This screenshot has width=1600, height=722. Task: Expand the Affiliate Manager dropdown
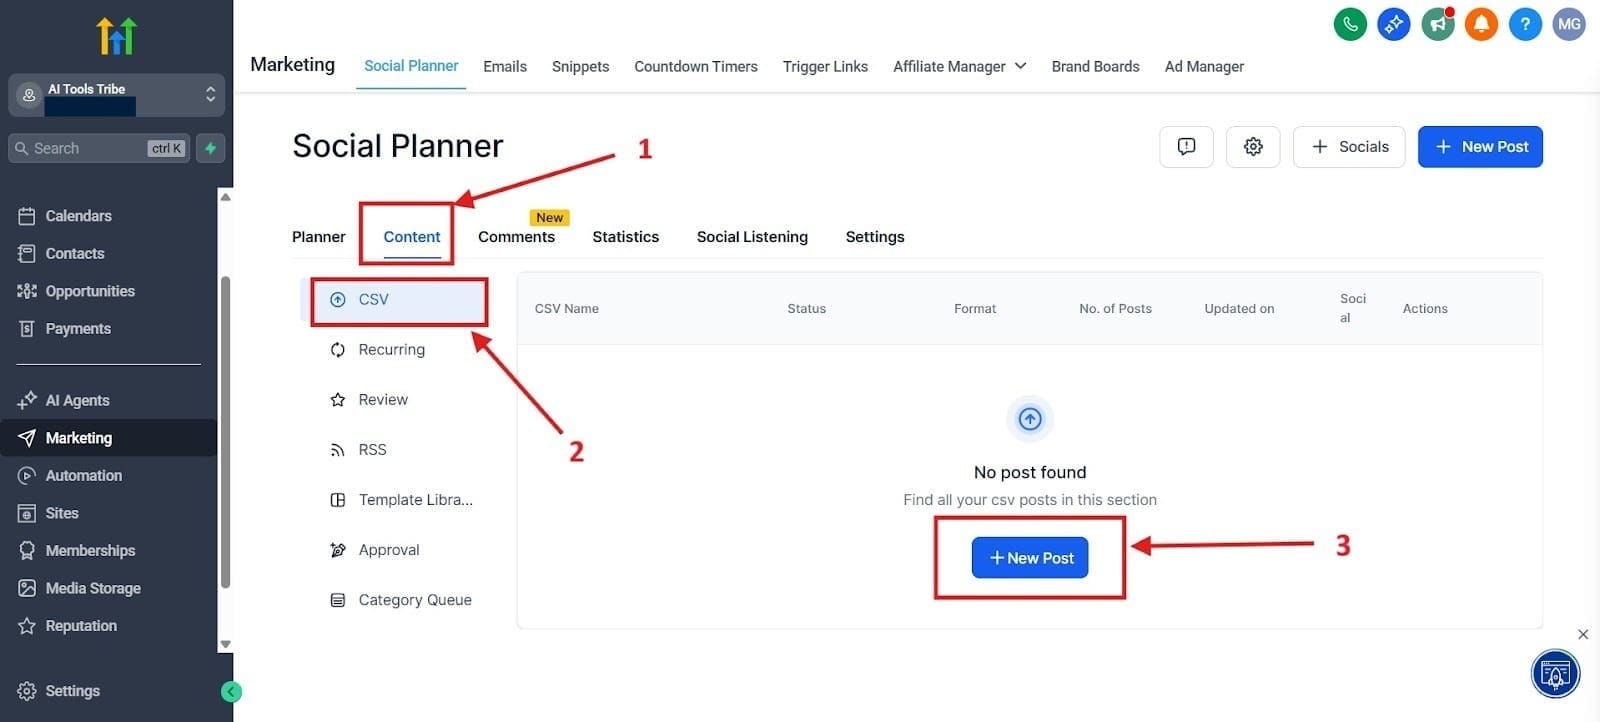[1021, 66]
